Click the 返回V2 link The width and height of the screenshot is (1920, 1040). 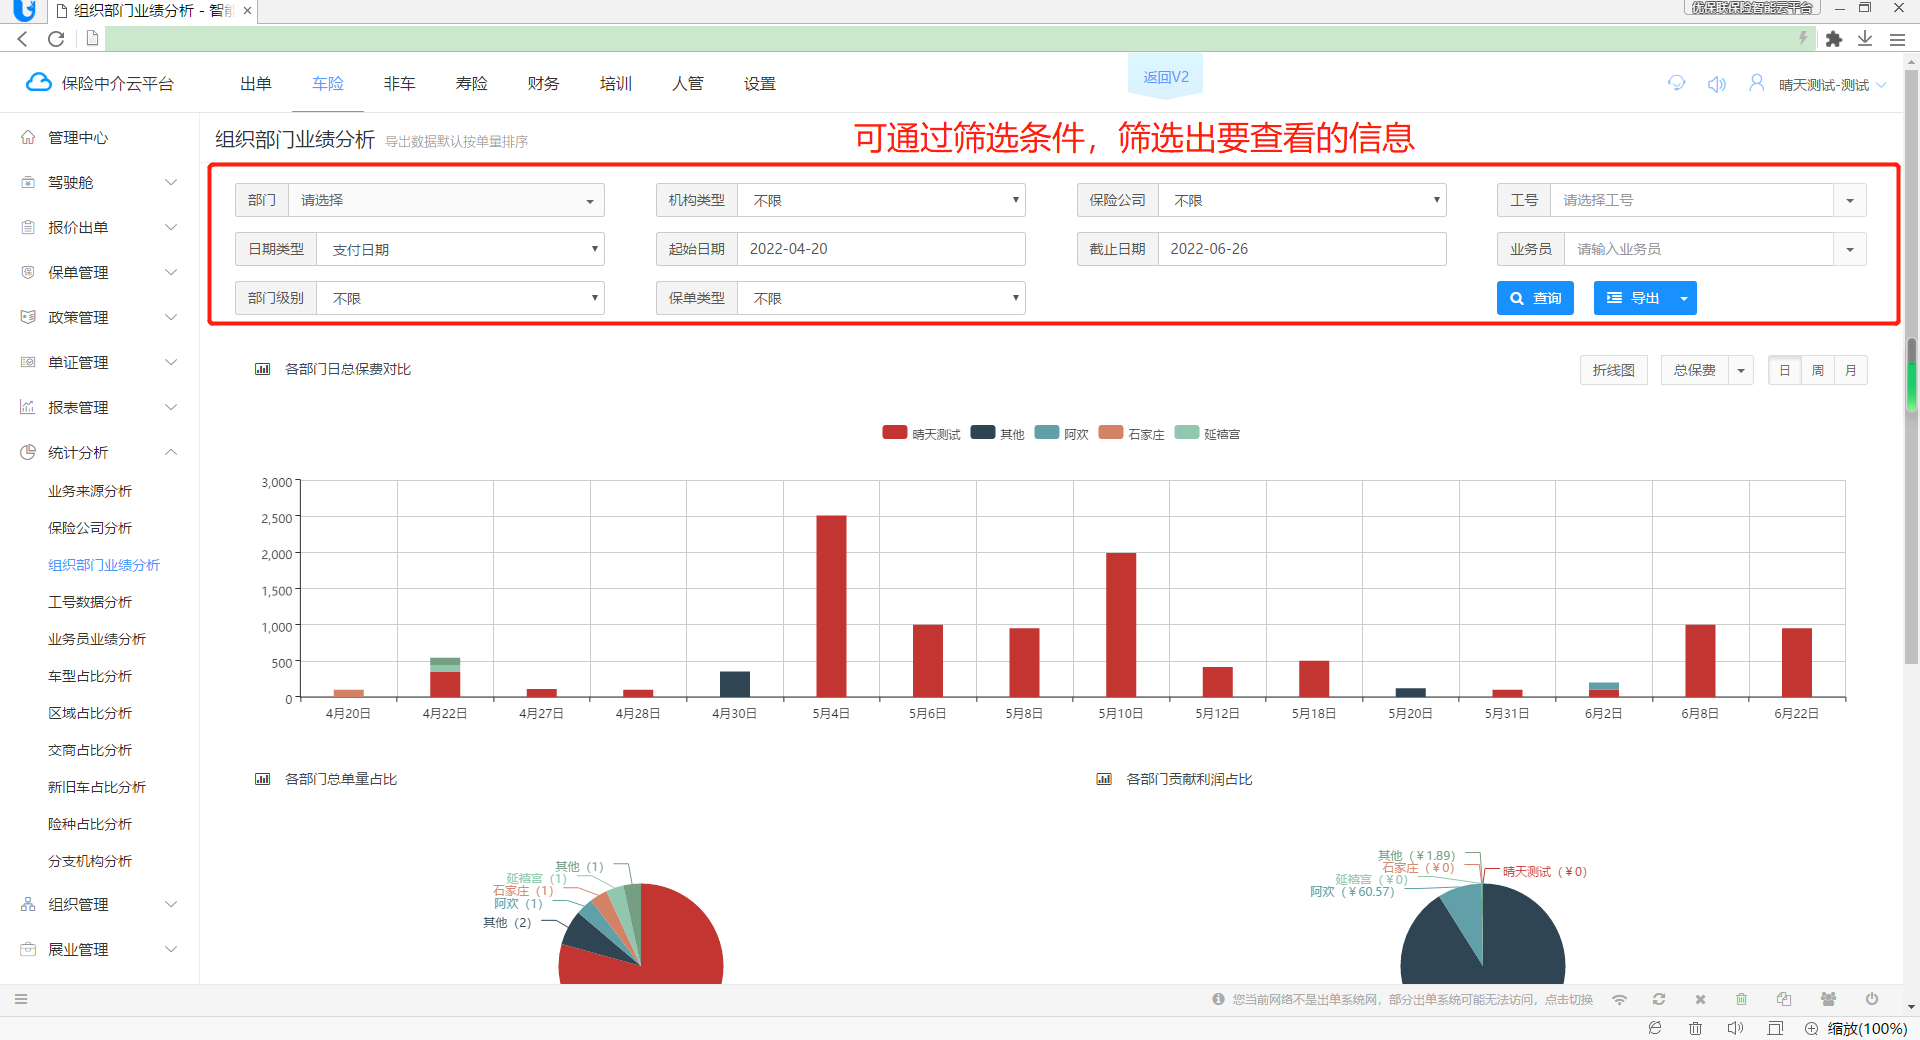coord(1166,77)
